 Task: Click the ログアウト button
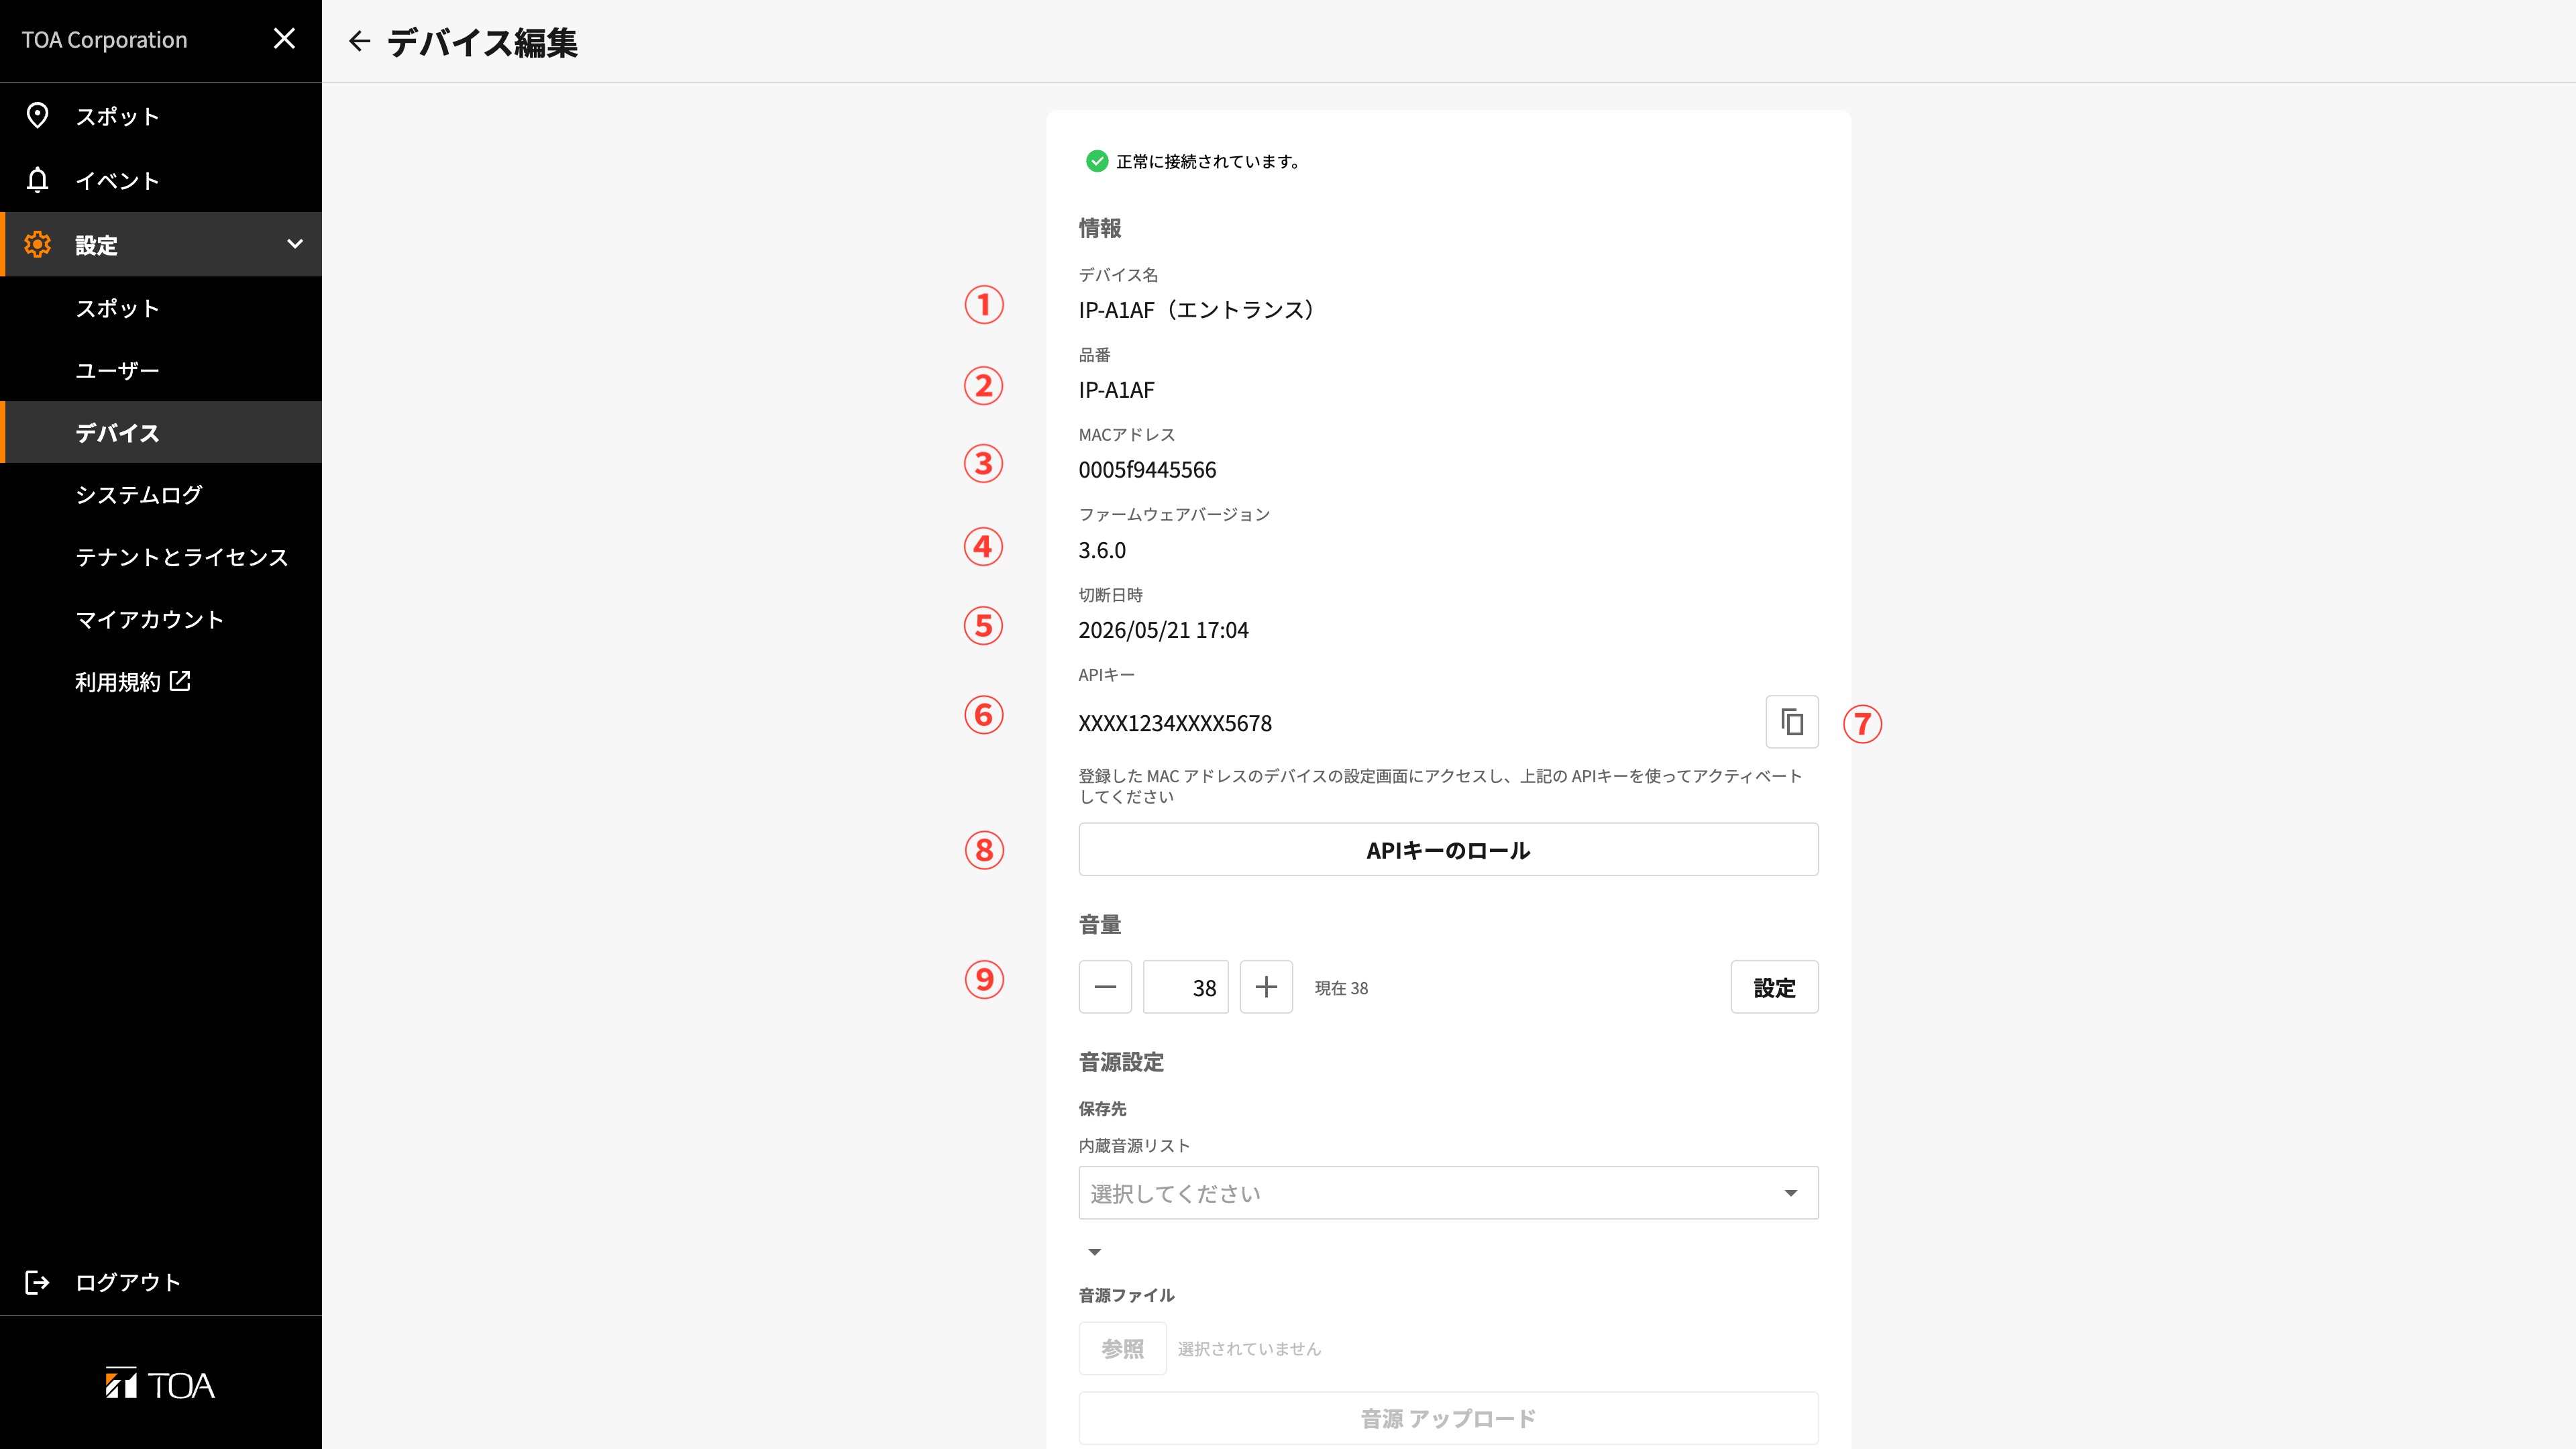[161, 1282]
